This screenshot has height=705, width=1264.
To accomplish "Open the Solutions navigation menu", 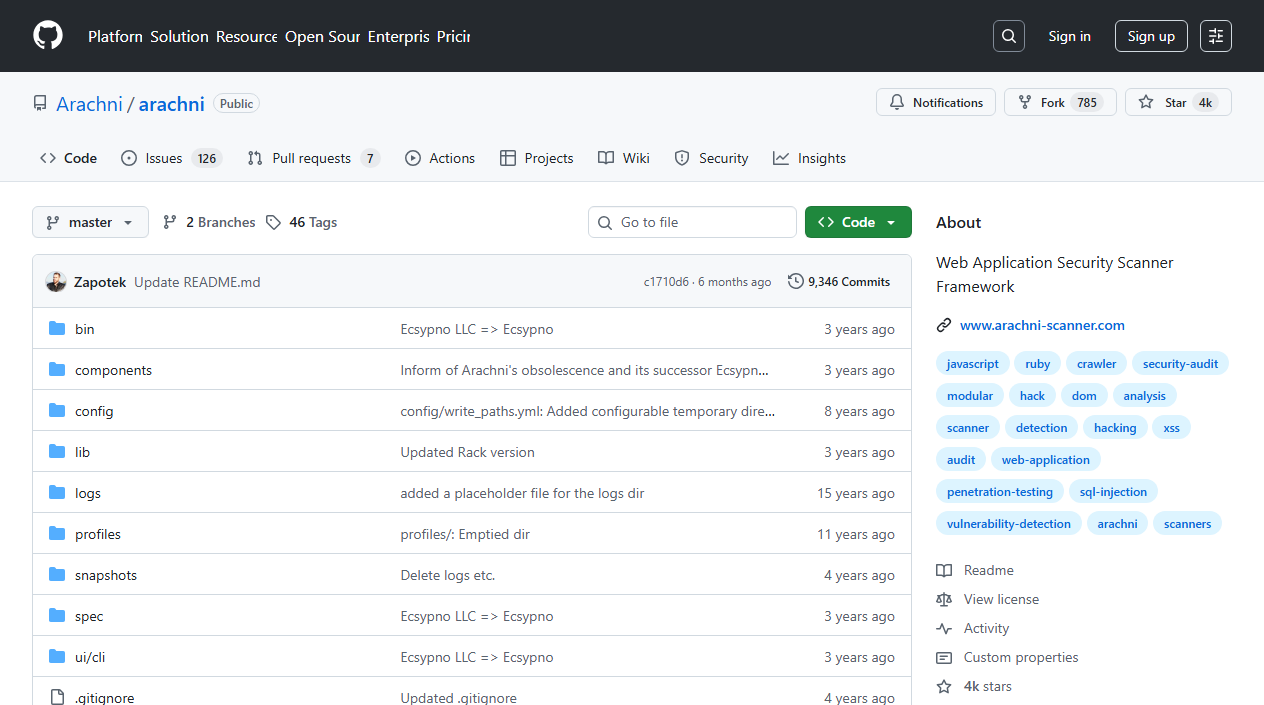I will pos(179,36).
